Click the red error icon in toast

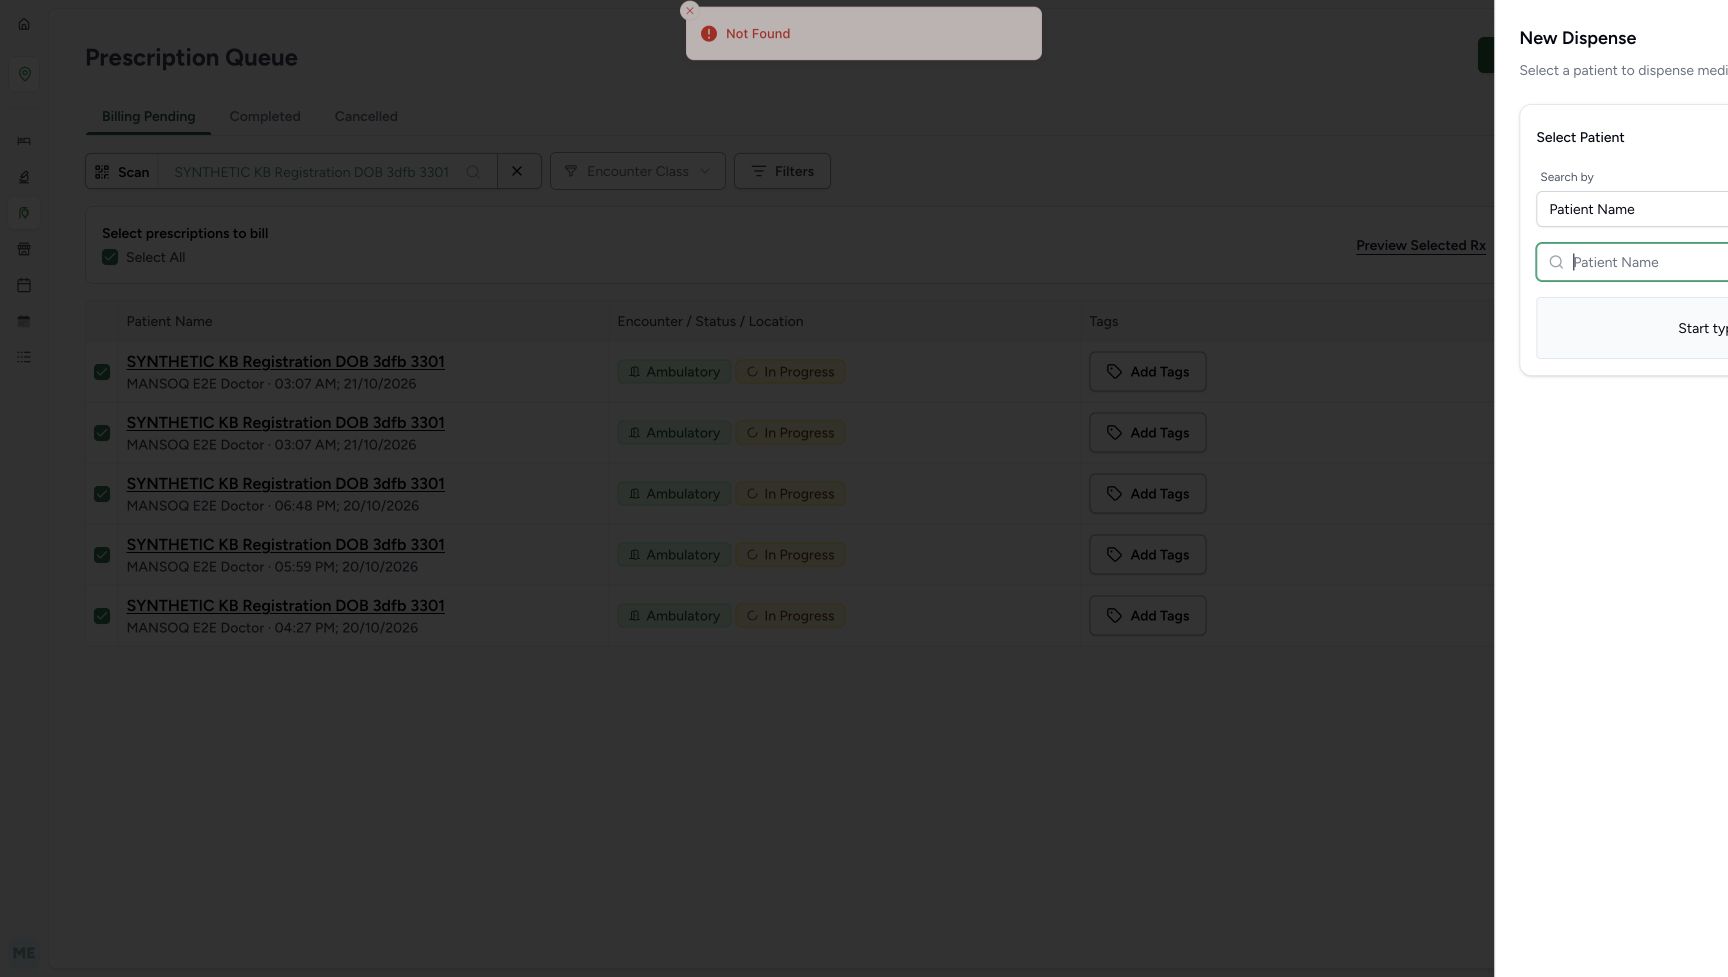[709, 33]
